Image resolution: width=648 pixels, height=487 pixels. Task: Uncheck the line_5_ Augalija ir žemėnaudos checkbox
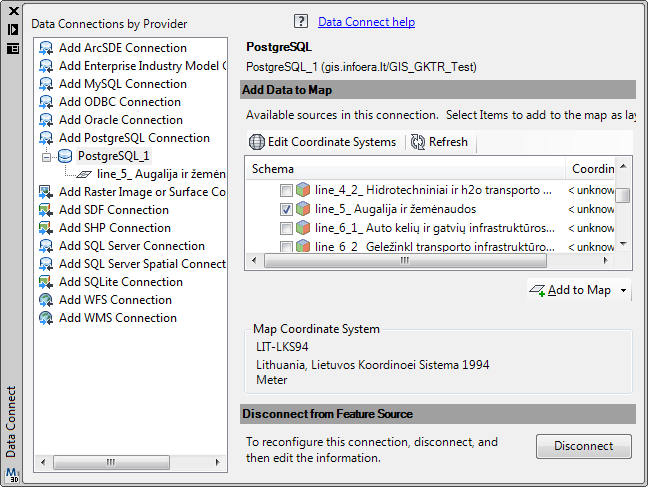click(286, 209)
